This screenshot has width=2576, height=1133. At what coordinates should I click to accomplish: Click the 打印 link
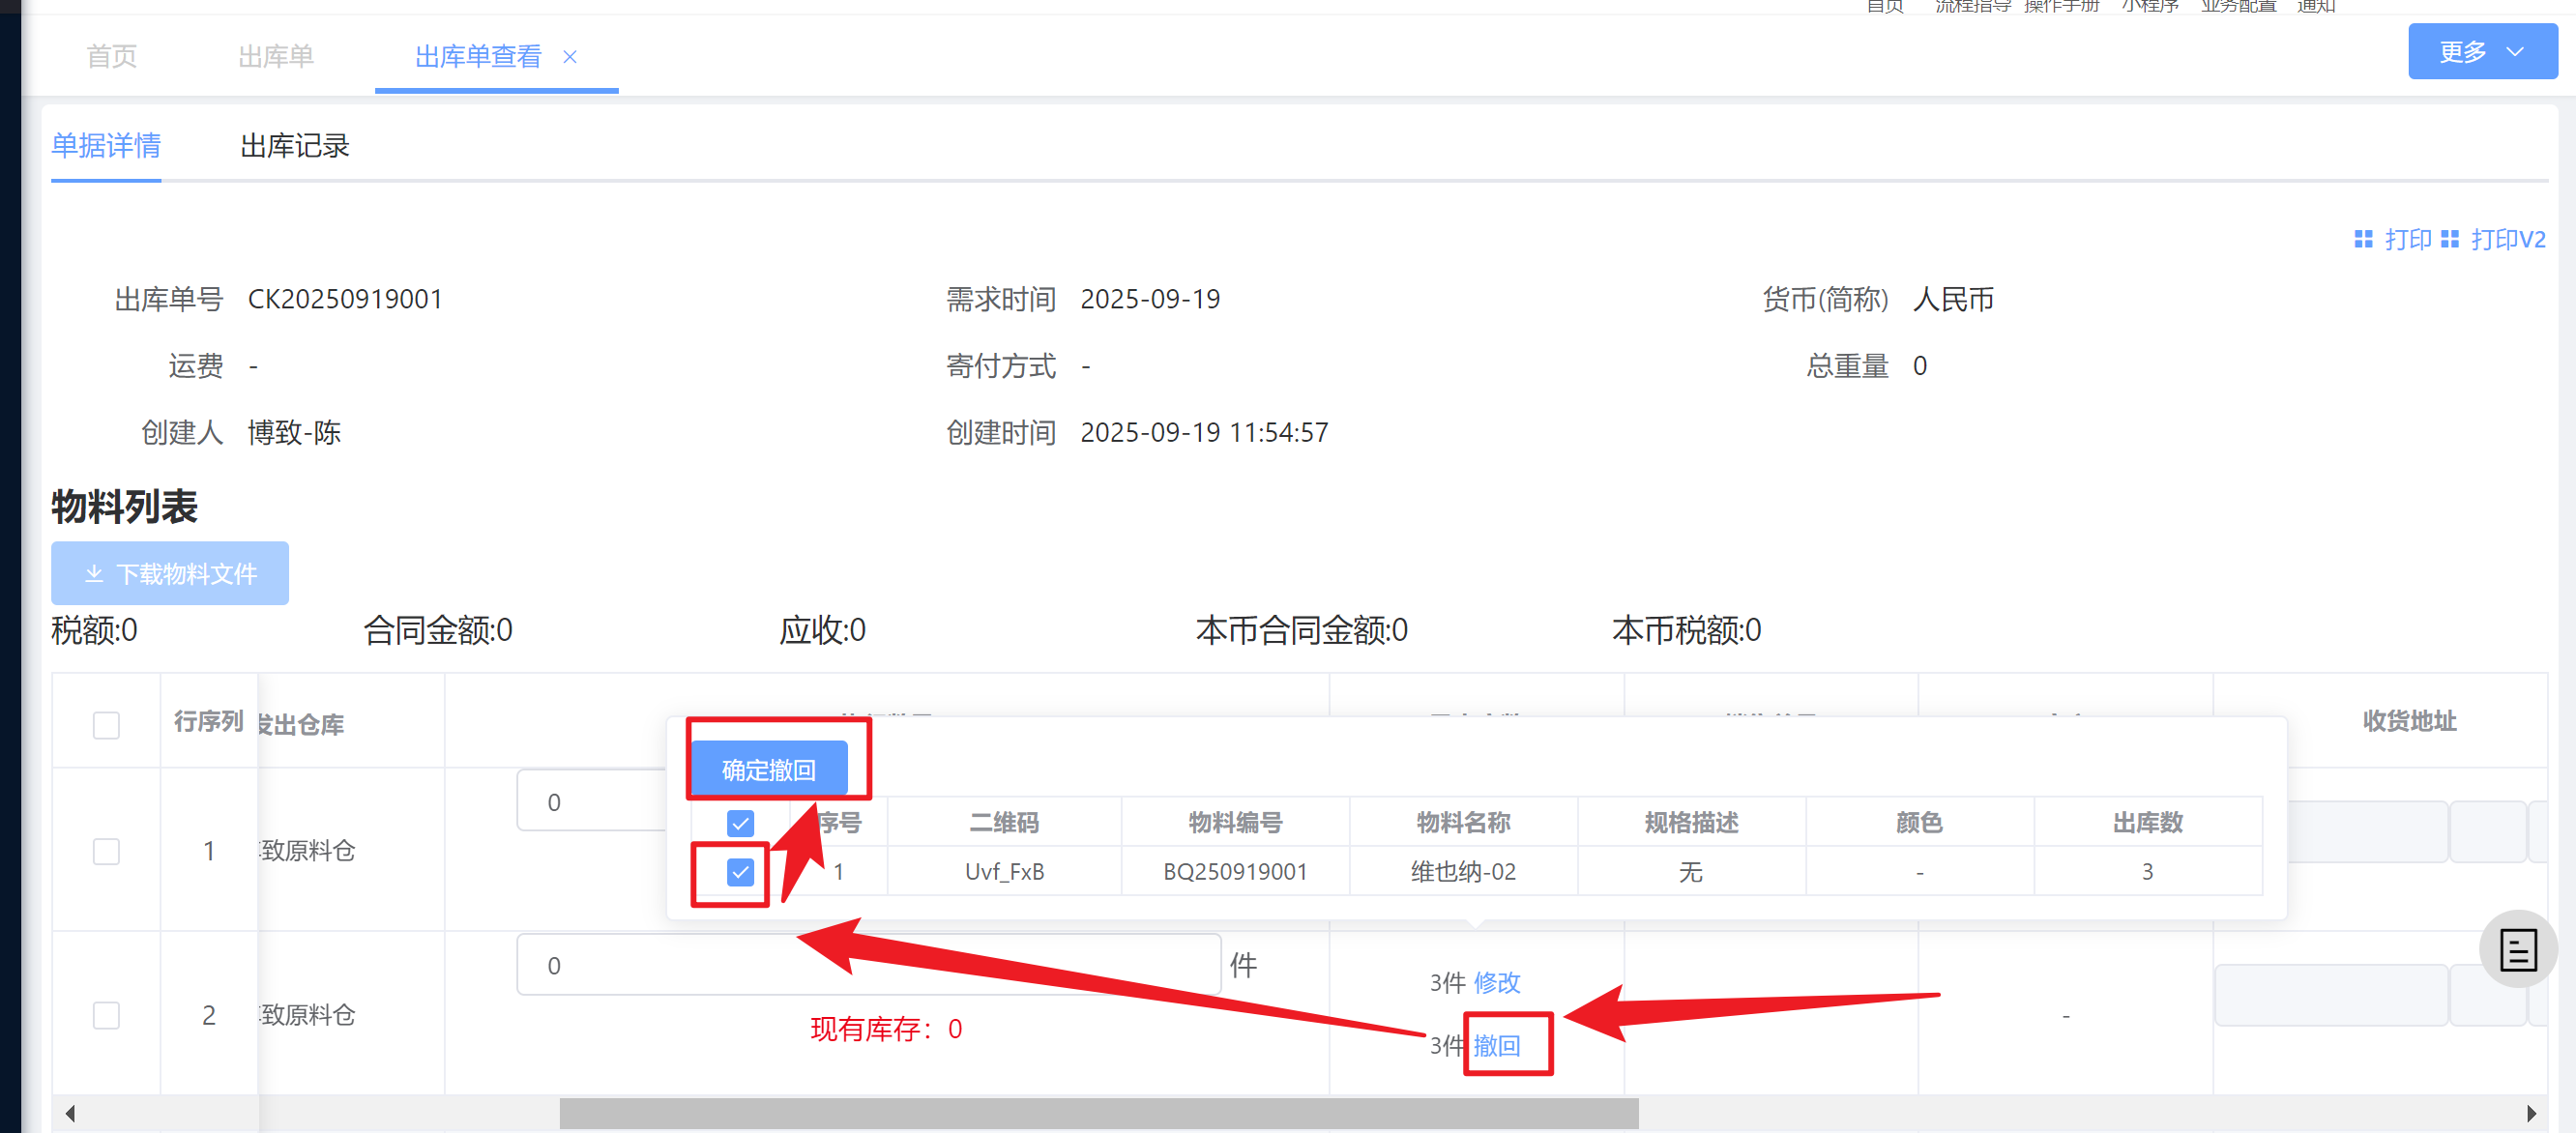pyautogui.click(x=2408, y=239)
